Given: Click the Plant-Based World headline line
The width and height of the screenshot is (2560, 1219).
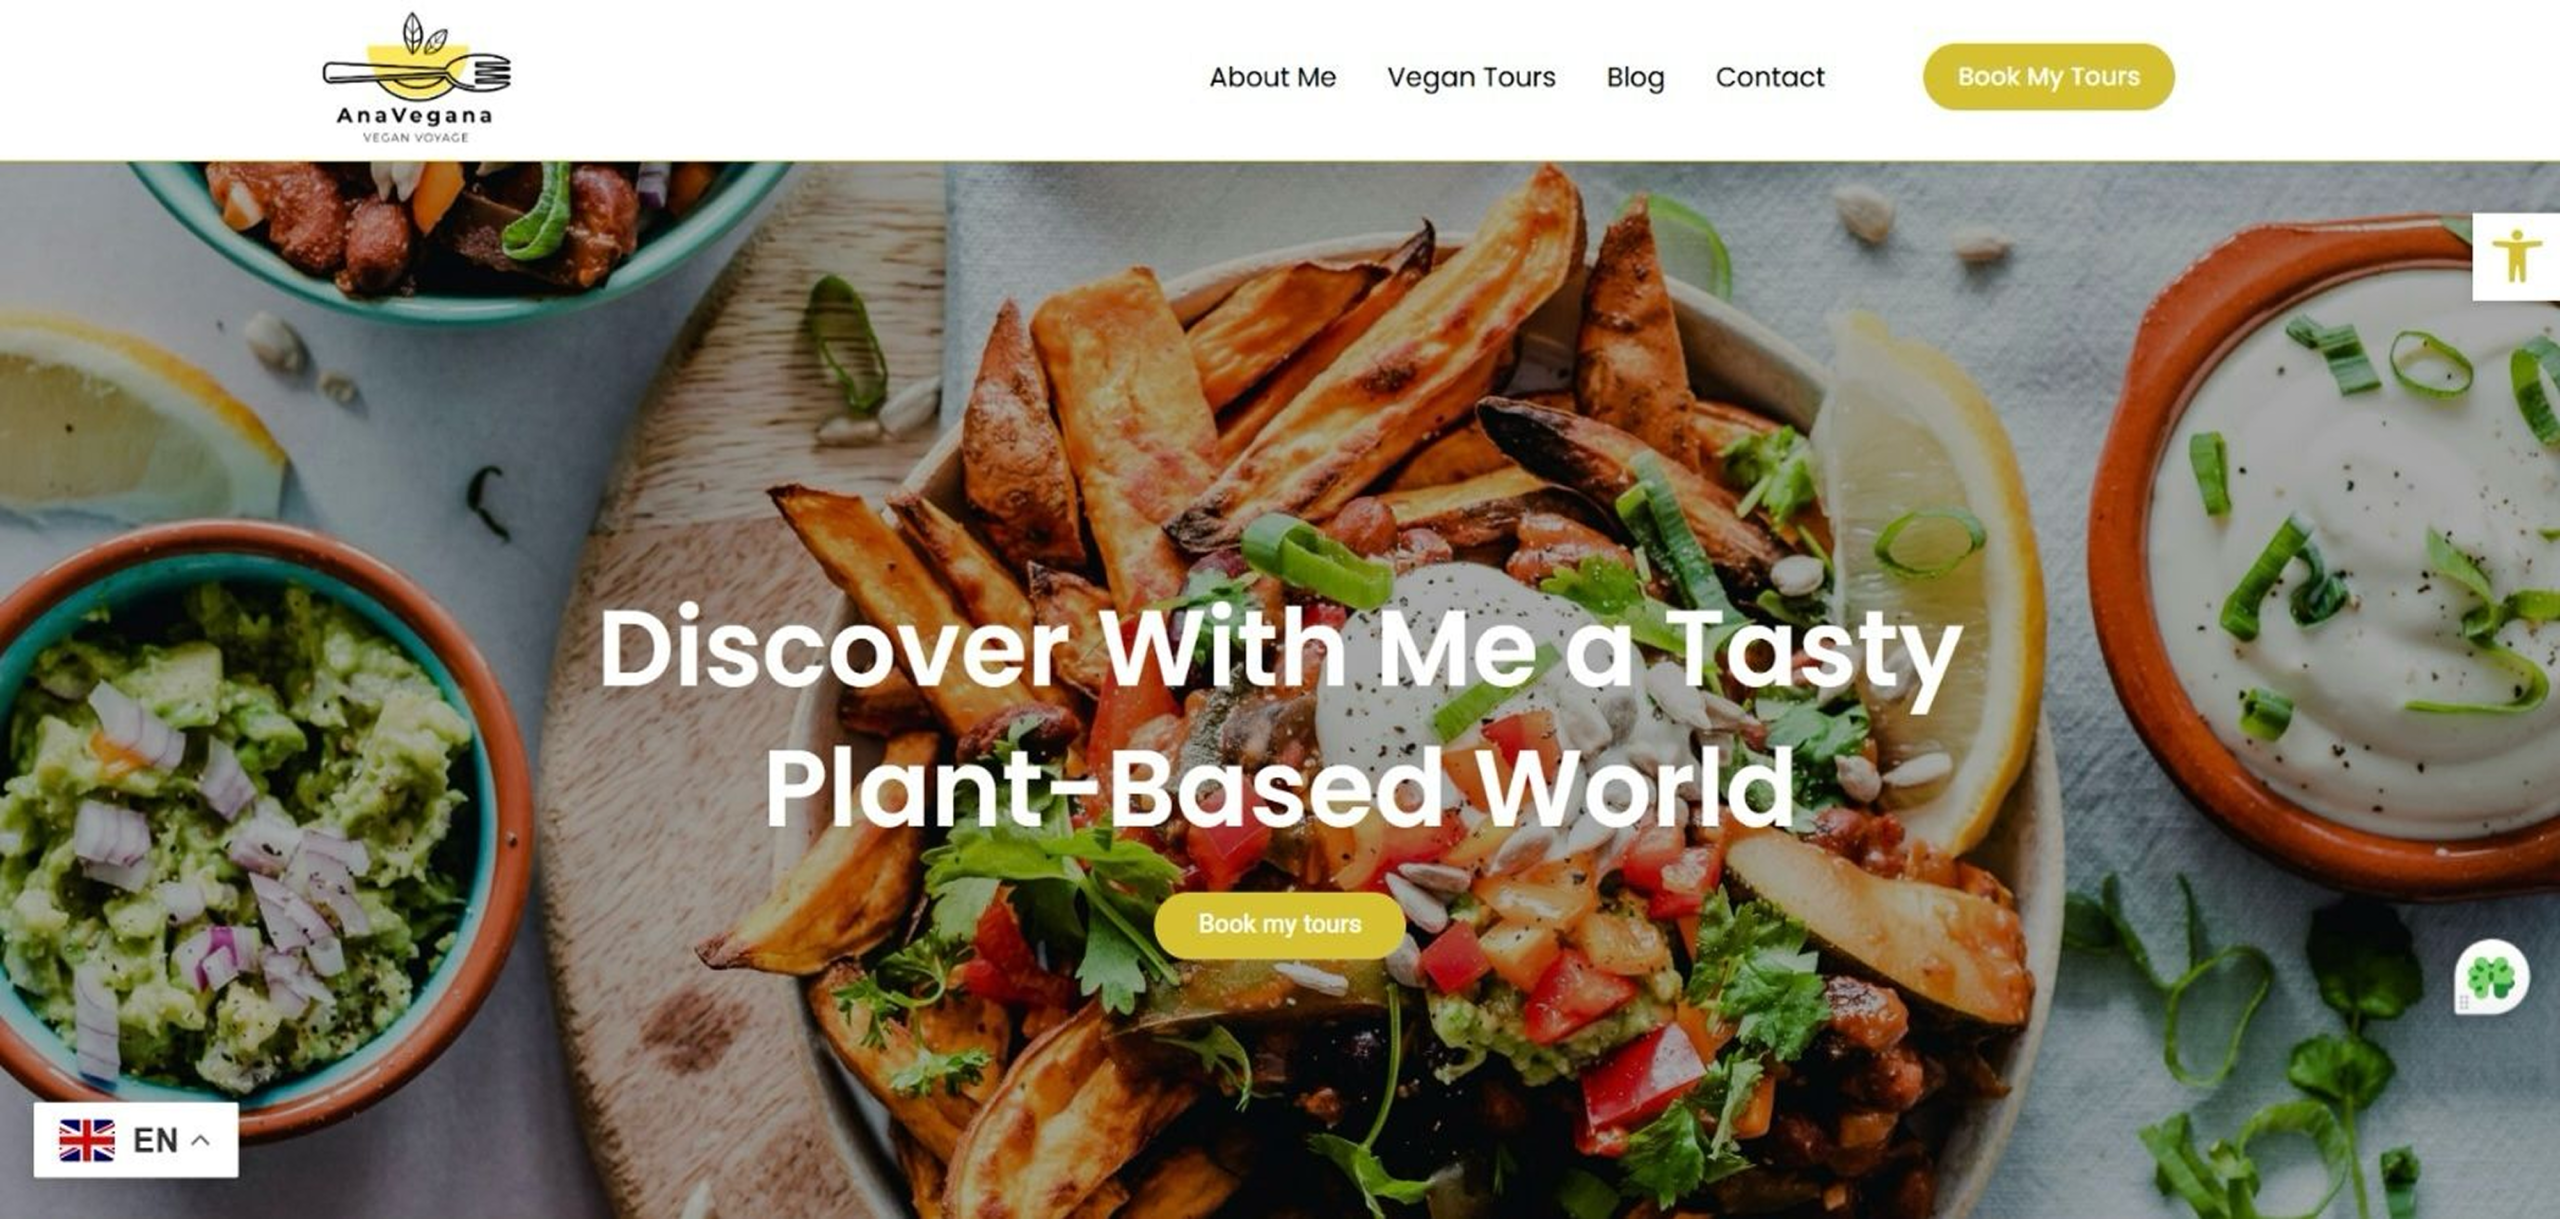Looking at the screenshot, I should click(x=1280, y=789).
